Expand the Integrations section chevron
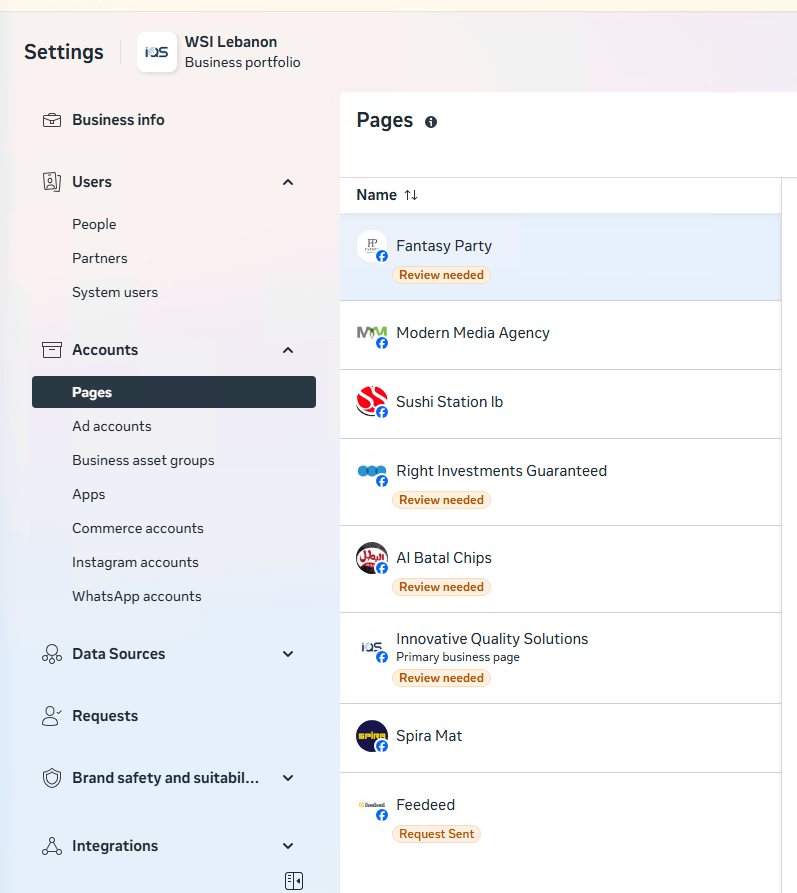Image resolution: width=797 pixels, height=893 pixels. [288, 846]
